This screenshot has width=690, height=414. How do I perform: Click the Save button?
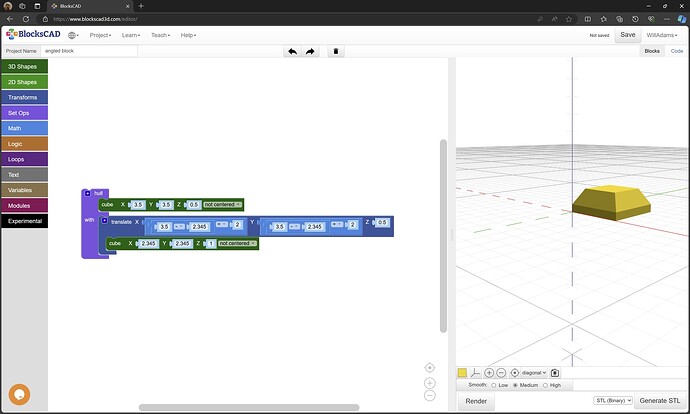pos(628,35)
